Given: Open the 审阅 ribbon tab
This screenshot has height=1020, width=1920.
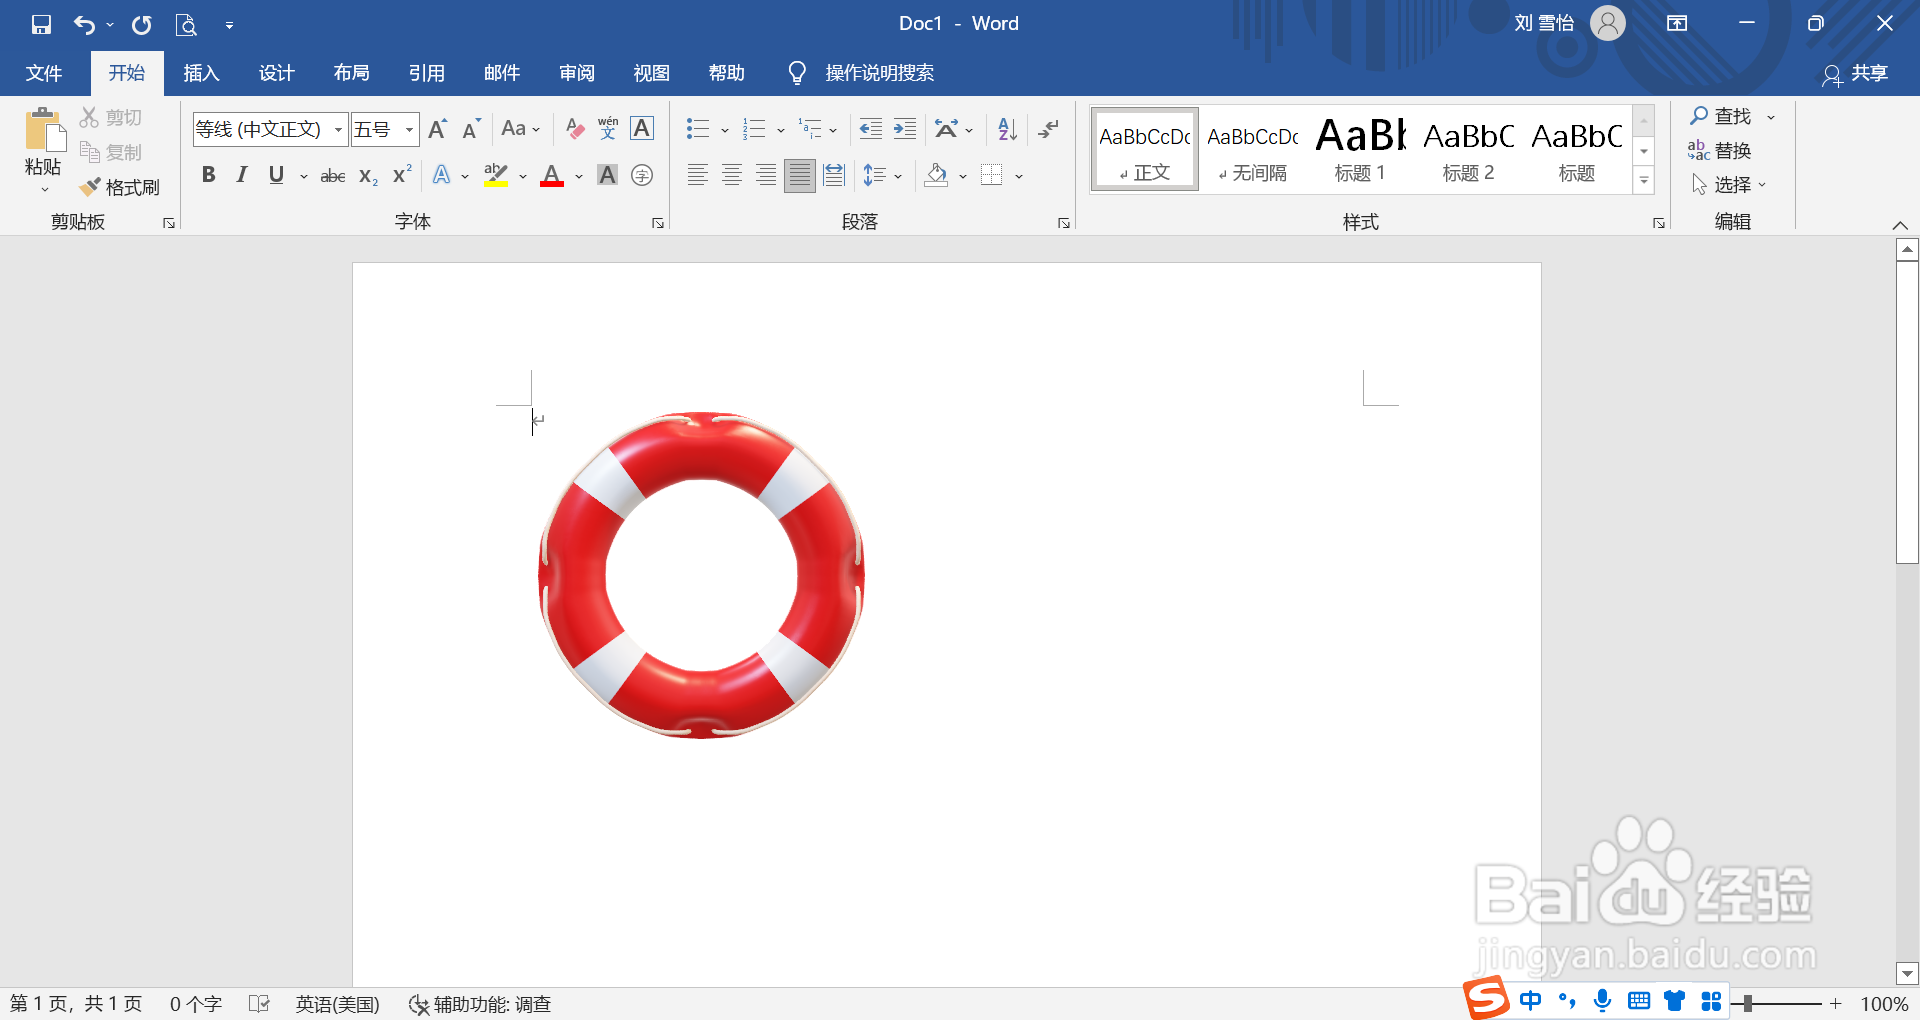Looking at the screenshot, I should [x=575, y=72].
